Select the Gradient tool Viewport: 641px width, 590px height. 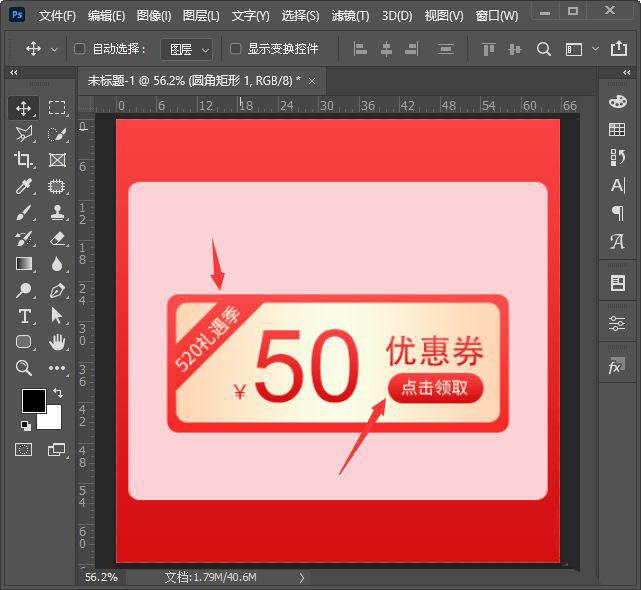pos(24,264)
